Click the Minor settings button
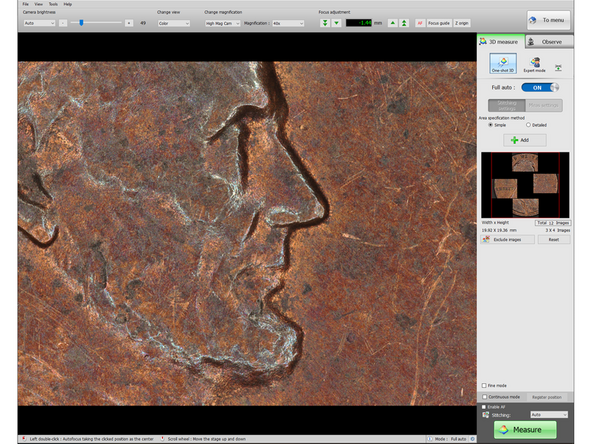Viewport: 592px width, 444px height. click(544, 105)
